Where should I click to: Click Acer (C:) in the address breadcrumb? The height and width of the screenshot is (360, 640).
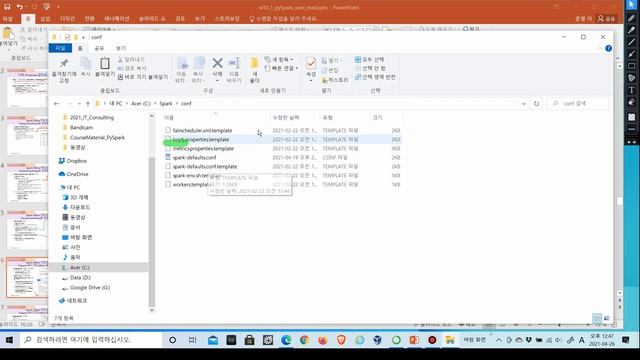pyautogui.click(x=141, y=104)
